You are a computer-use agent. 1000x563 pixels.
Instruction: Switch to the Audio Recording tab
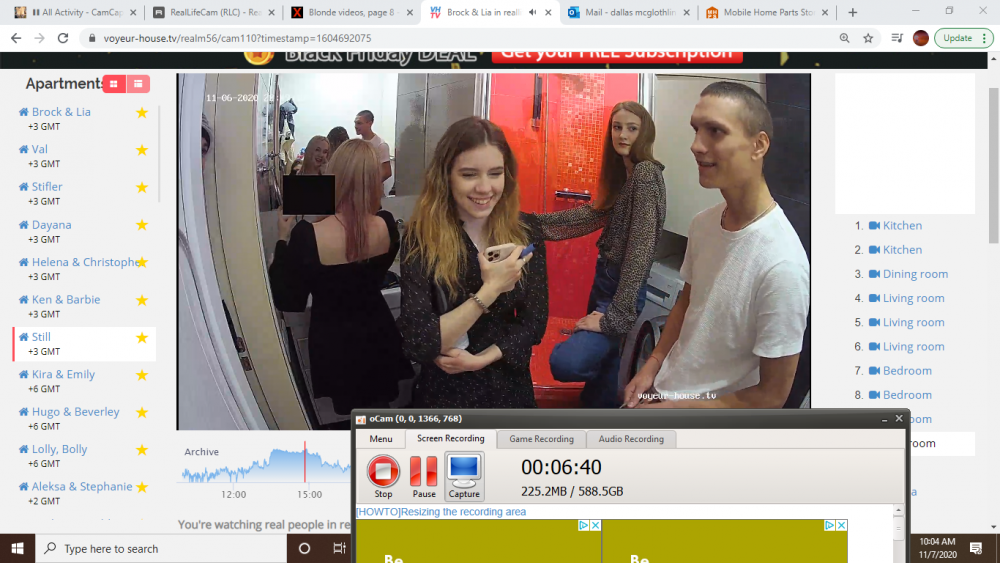tap(631, 439)
